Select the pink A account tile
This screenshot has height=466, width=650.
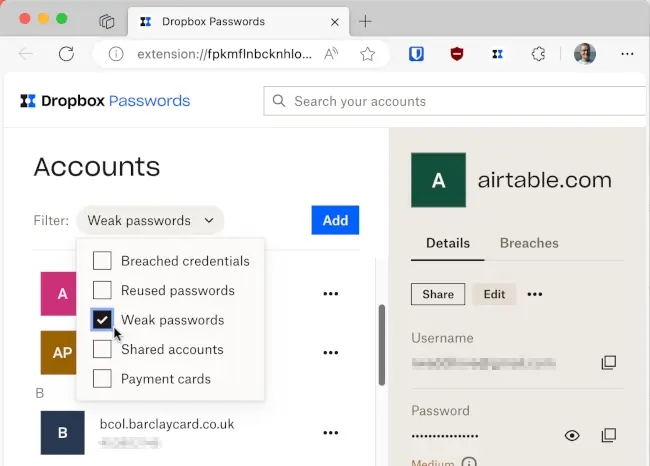(x=58, y=294)
